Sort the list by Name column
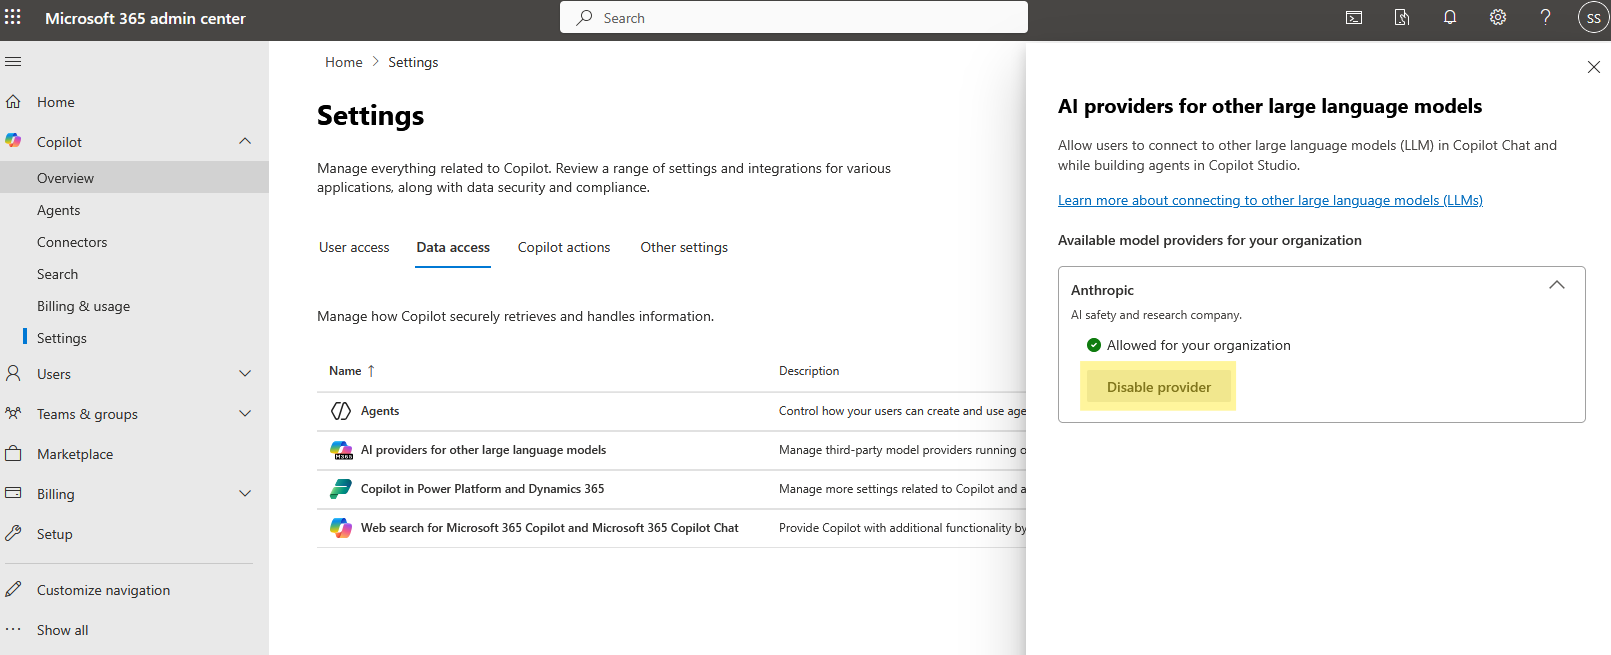The image size is (1611, 655). click(x=346, y=371)
